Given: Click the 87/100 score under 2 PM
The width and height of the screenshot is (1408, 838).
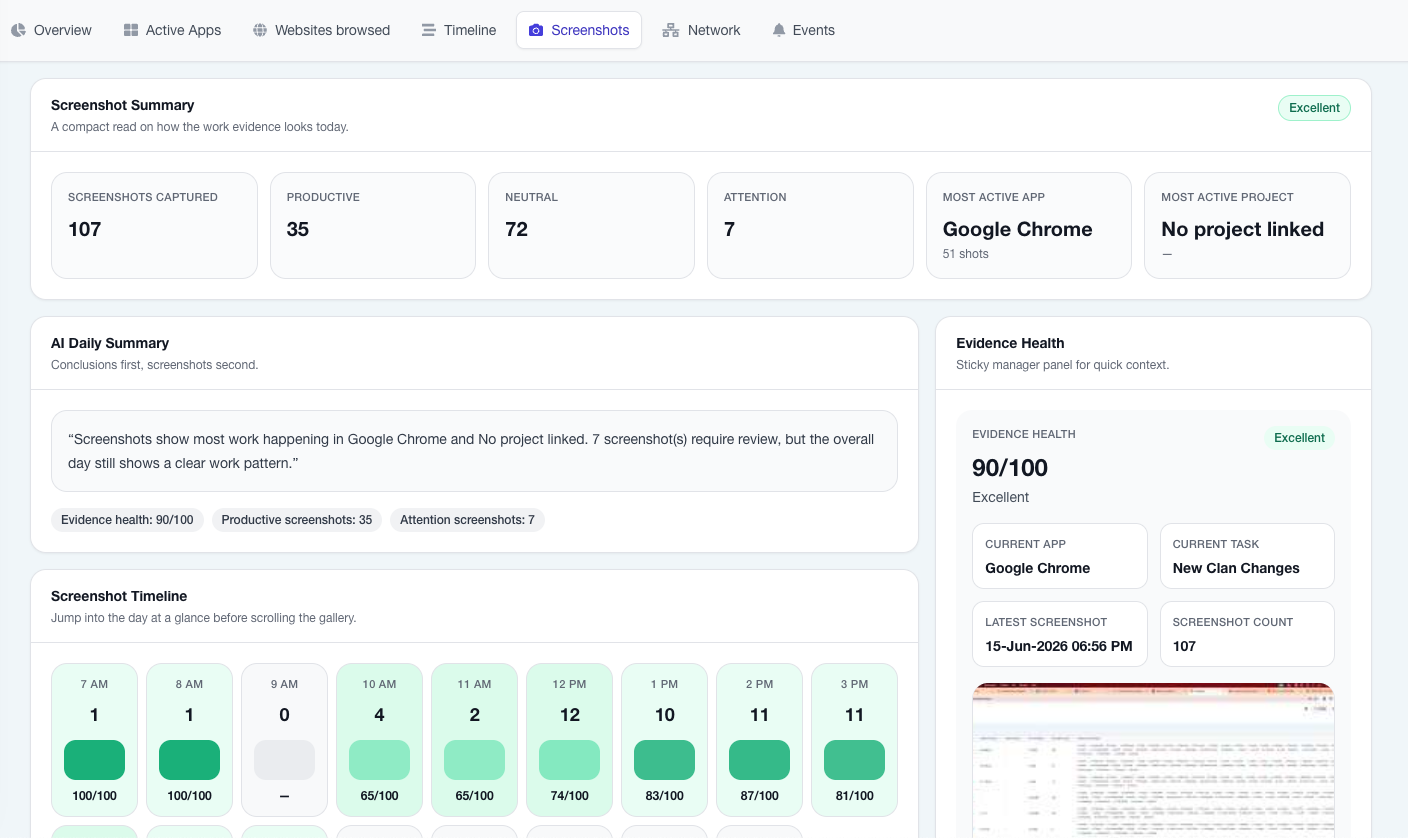Looking at the screenshot, I should [759, 796].
